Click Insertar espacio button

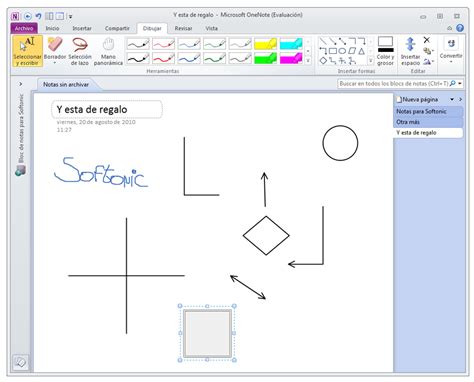(x=410, y=51)
